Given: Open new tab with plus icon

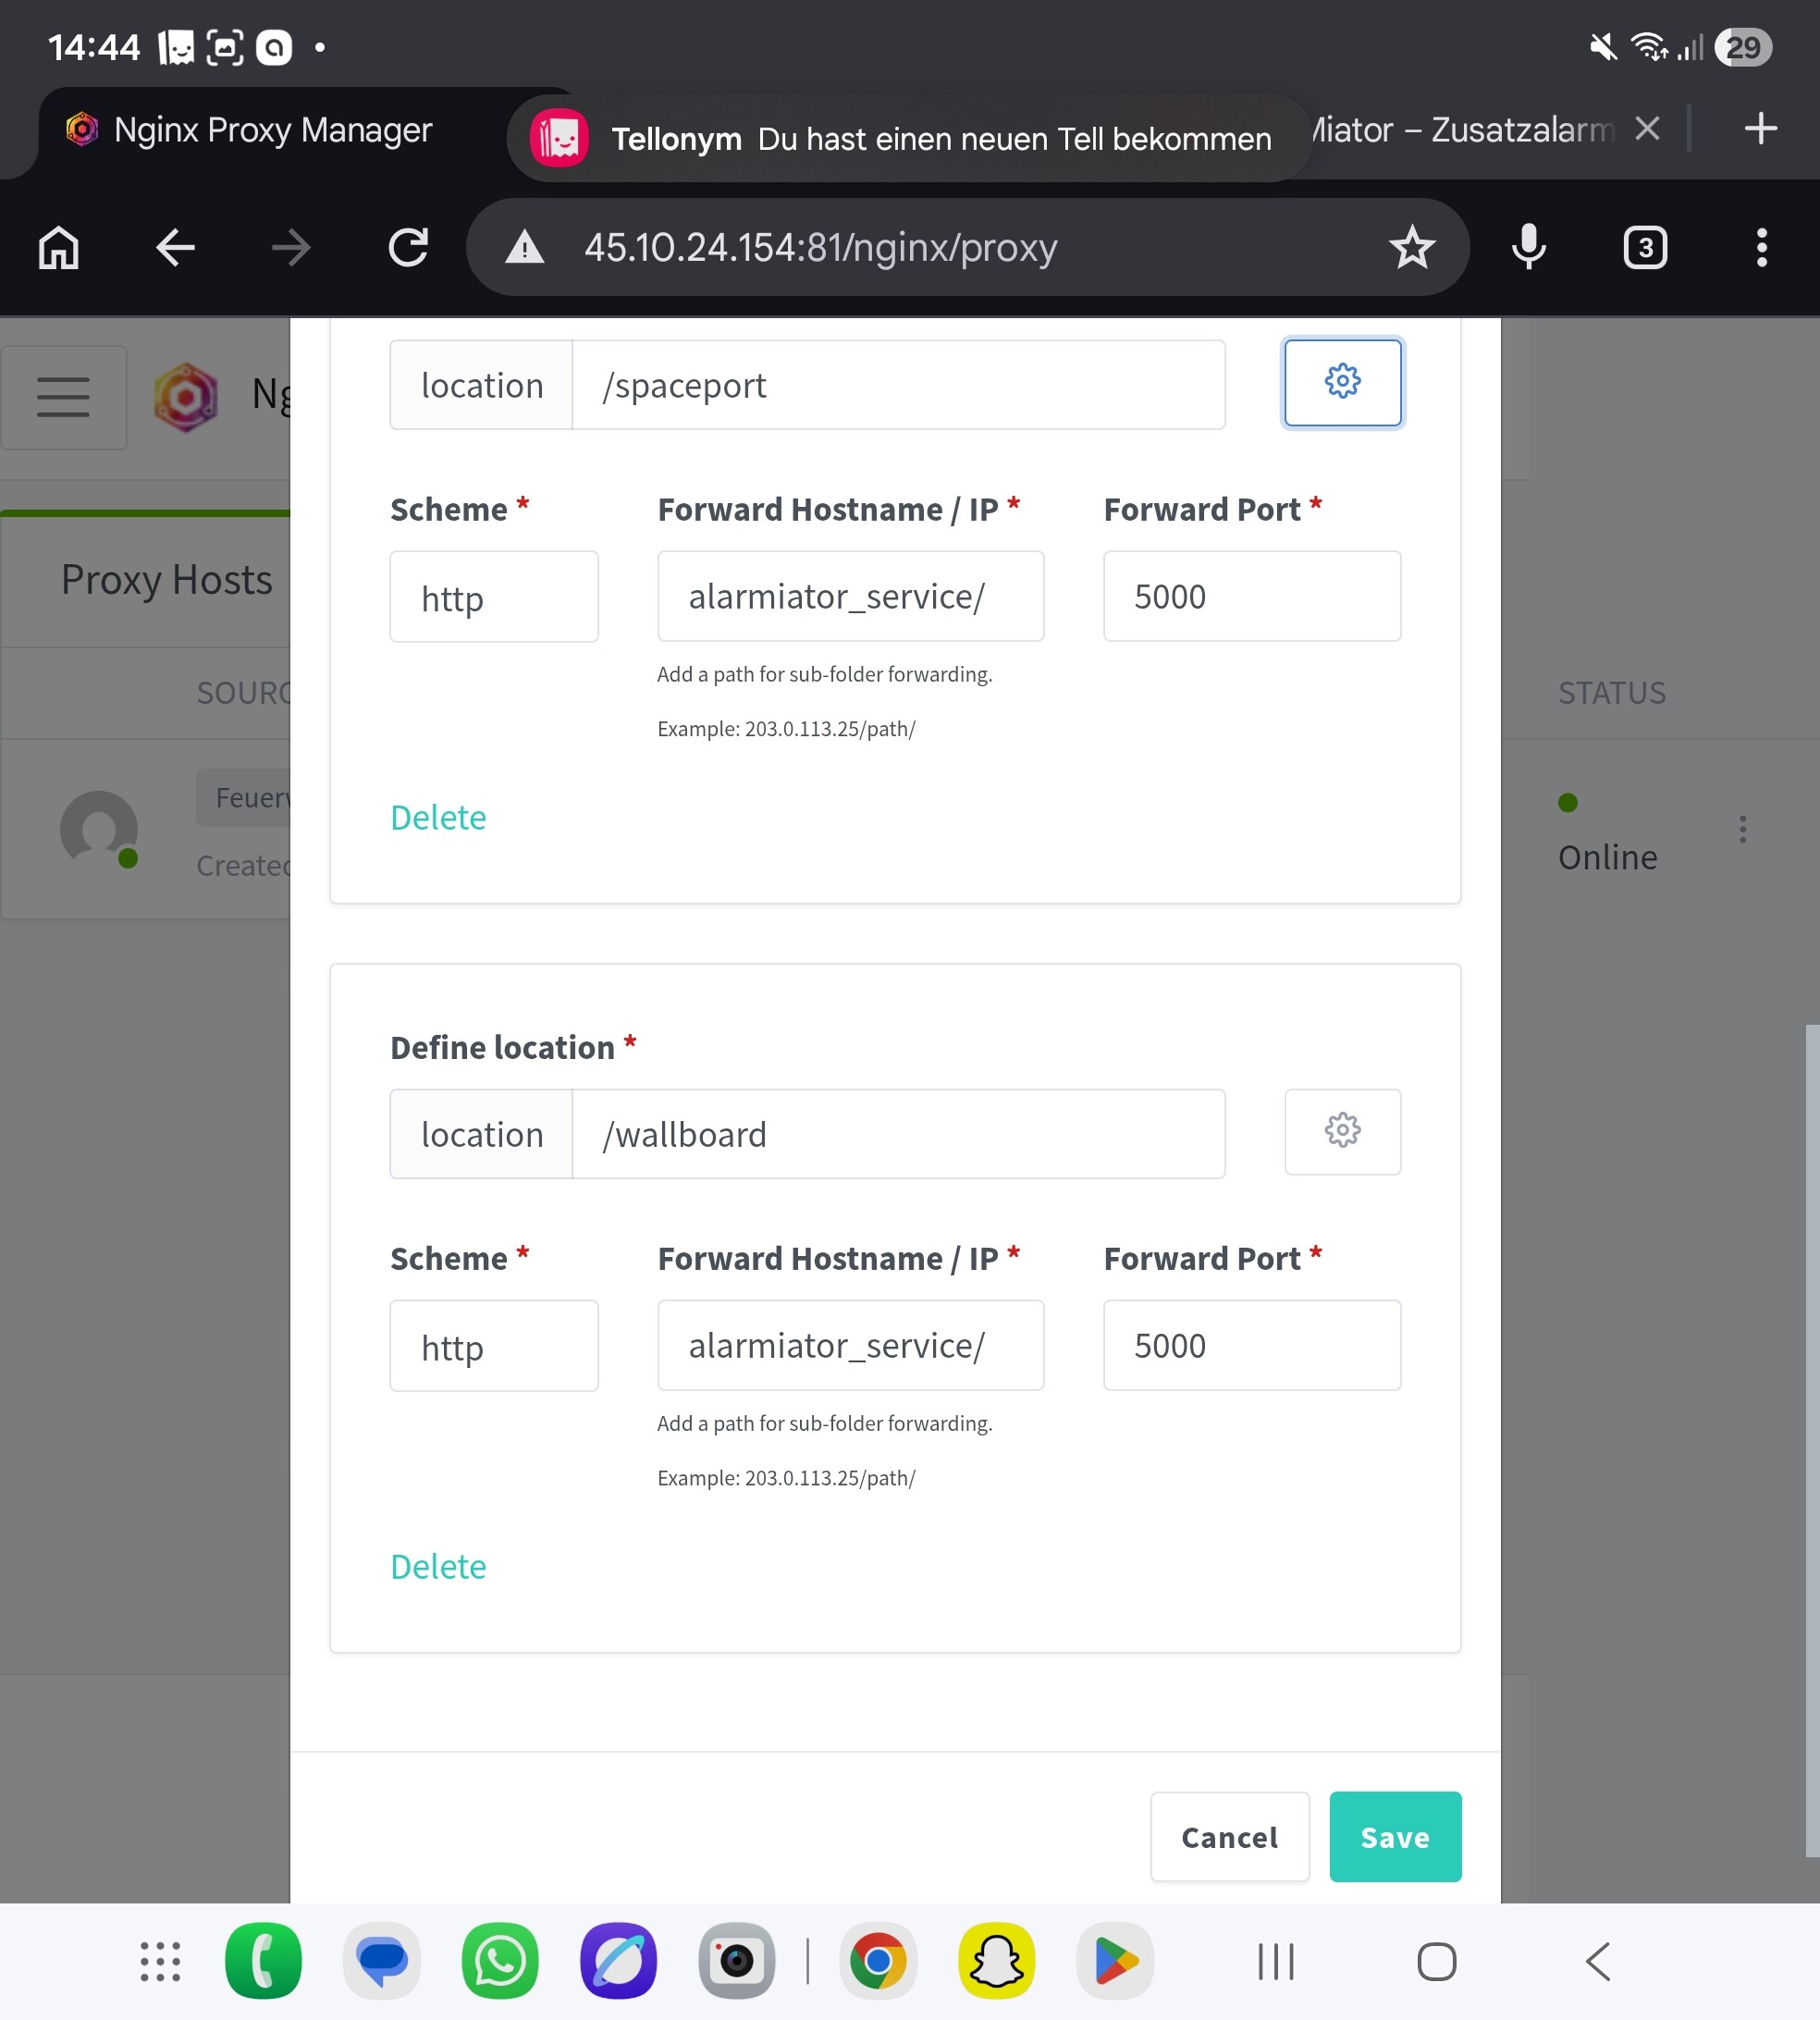Looking at the screenshot, I should tap(1760, 128).
